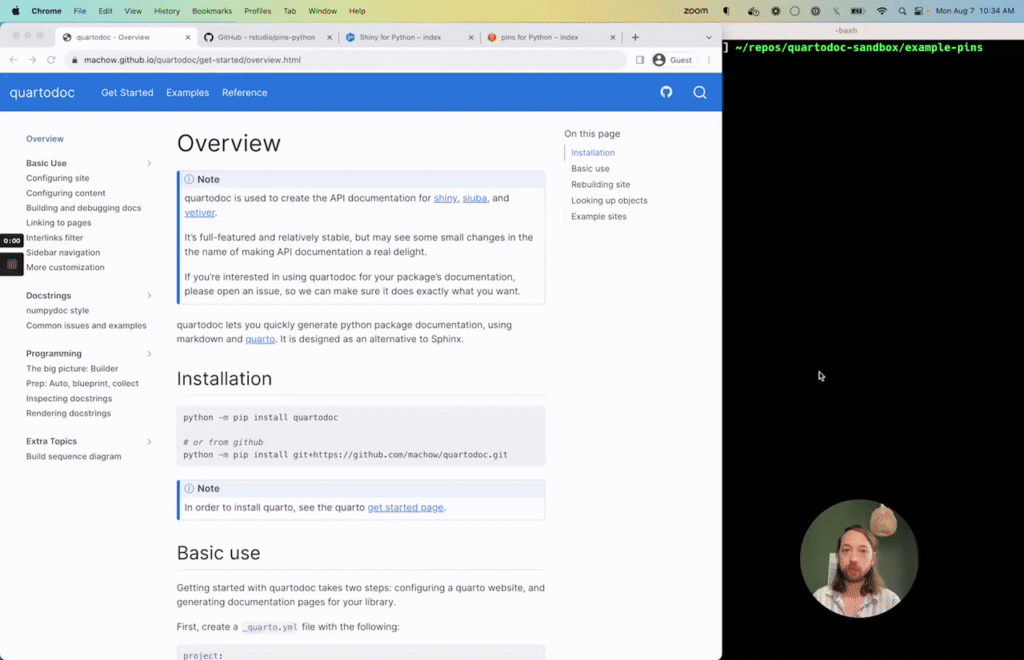The image size is (1024, 660).
Task: Collapse the Extra Topics sidebar section chevron
Action: (x=149, y=442)
